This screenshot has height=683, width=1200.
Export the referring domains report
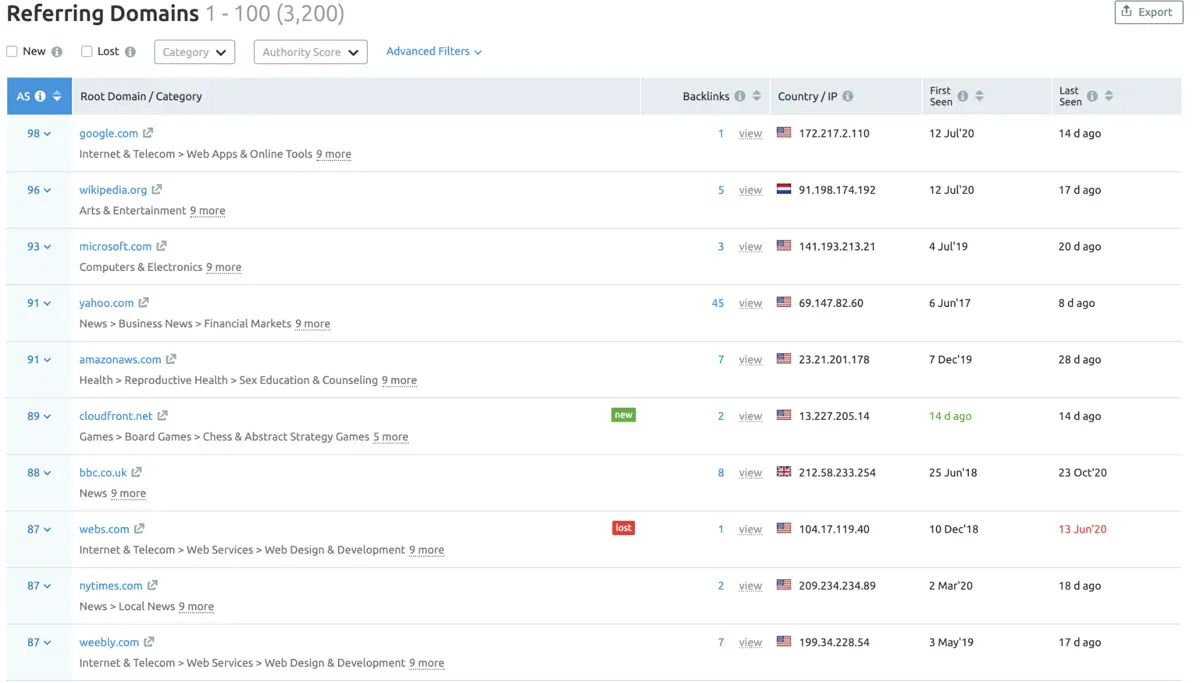pos(1148,12)
